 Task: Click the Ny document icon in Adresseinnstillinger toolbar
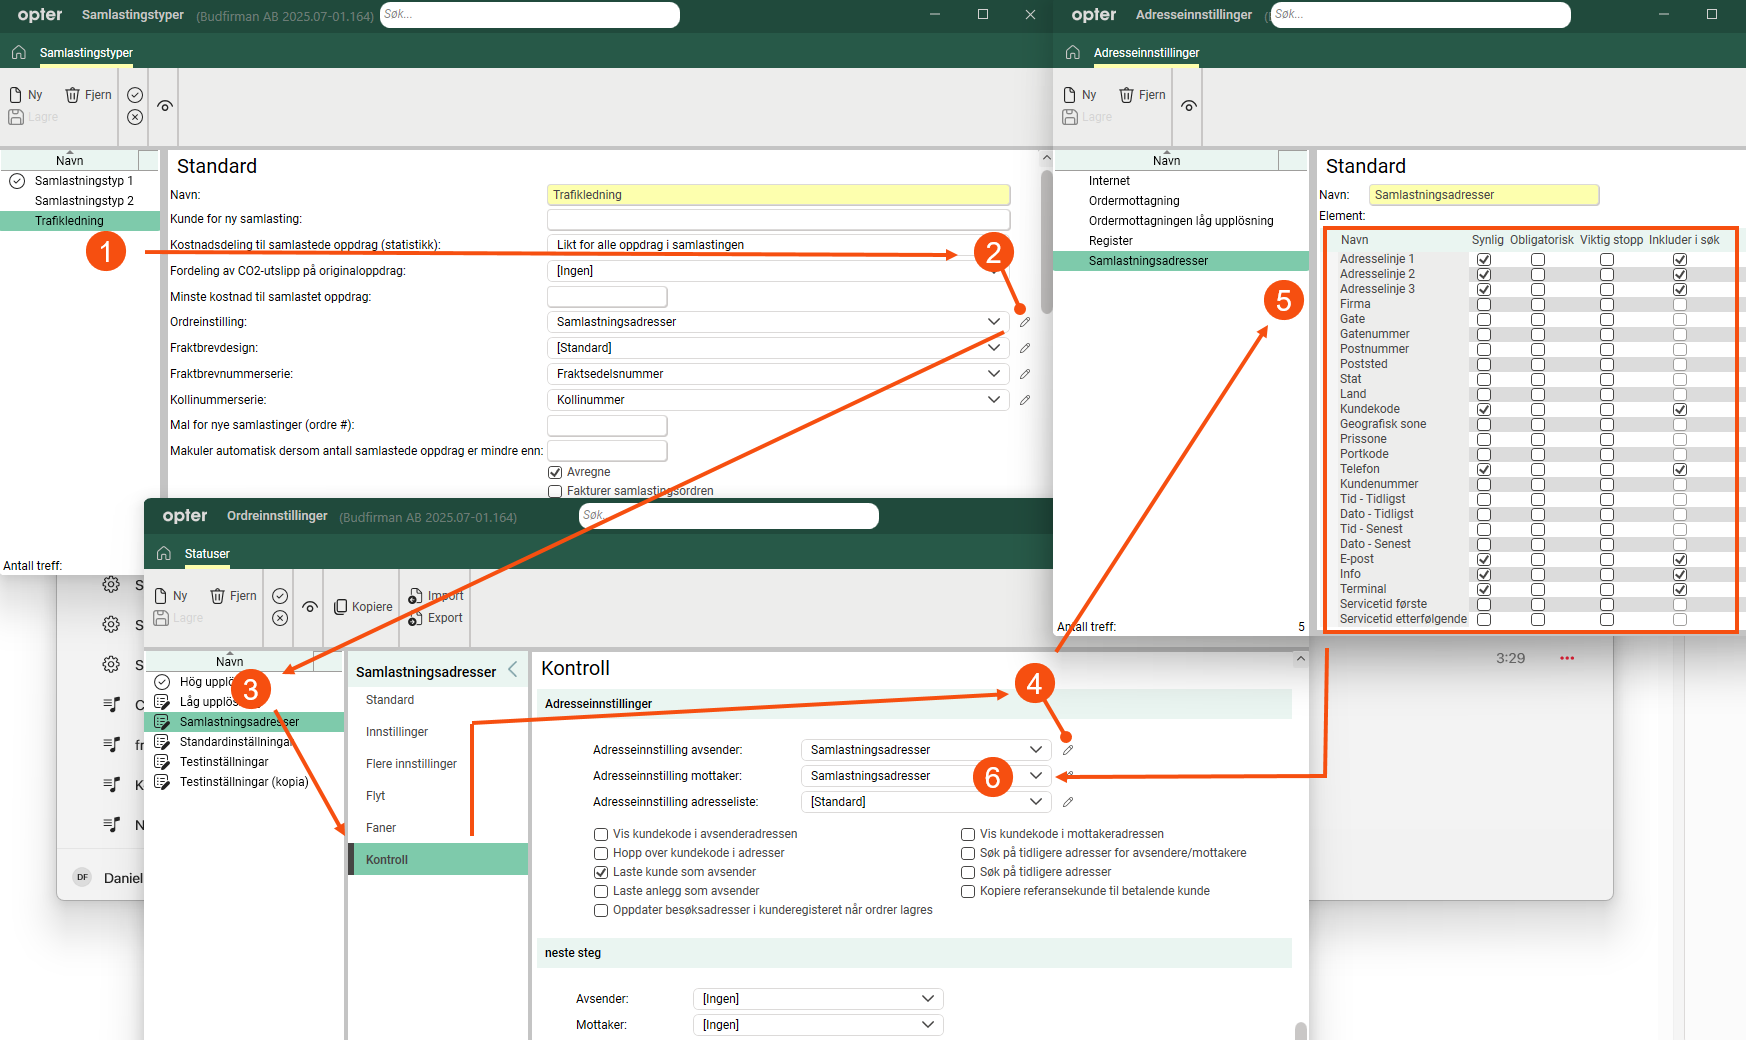pos(1070,95)
